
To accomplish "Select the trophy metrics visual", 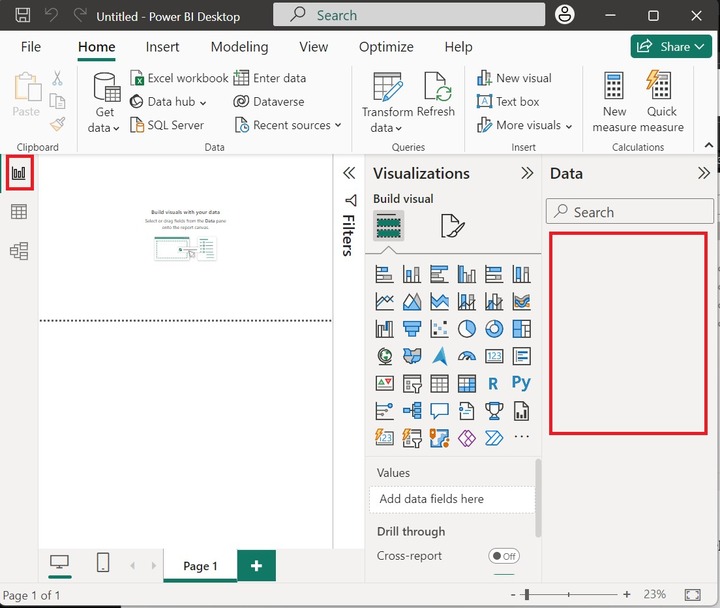I will click(x=494, y=411).
